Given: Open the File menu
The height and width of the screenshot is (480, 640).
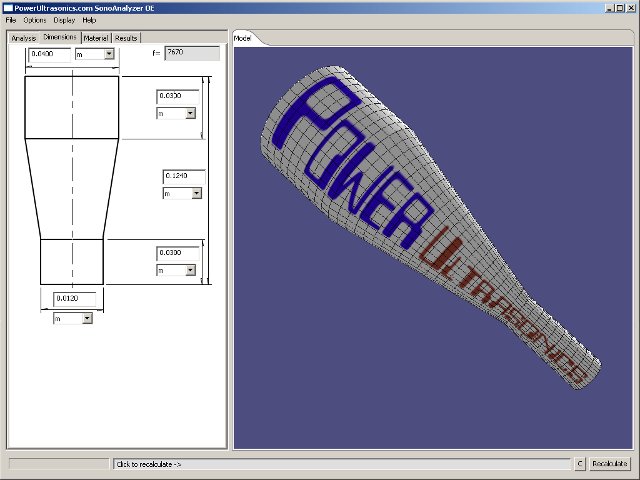Looking at the screenshot, I should tap(11, 20).
